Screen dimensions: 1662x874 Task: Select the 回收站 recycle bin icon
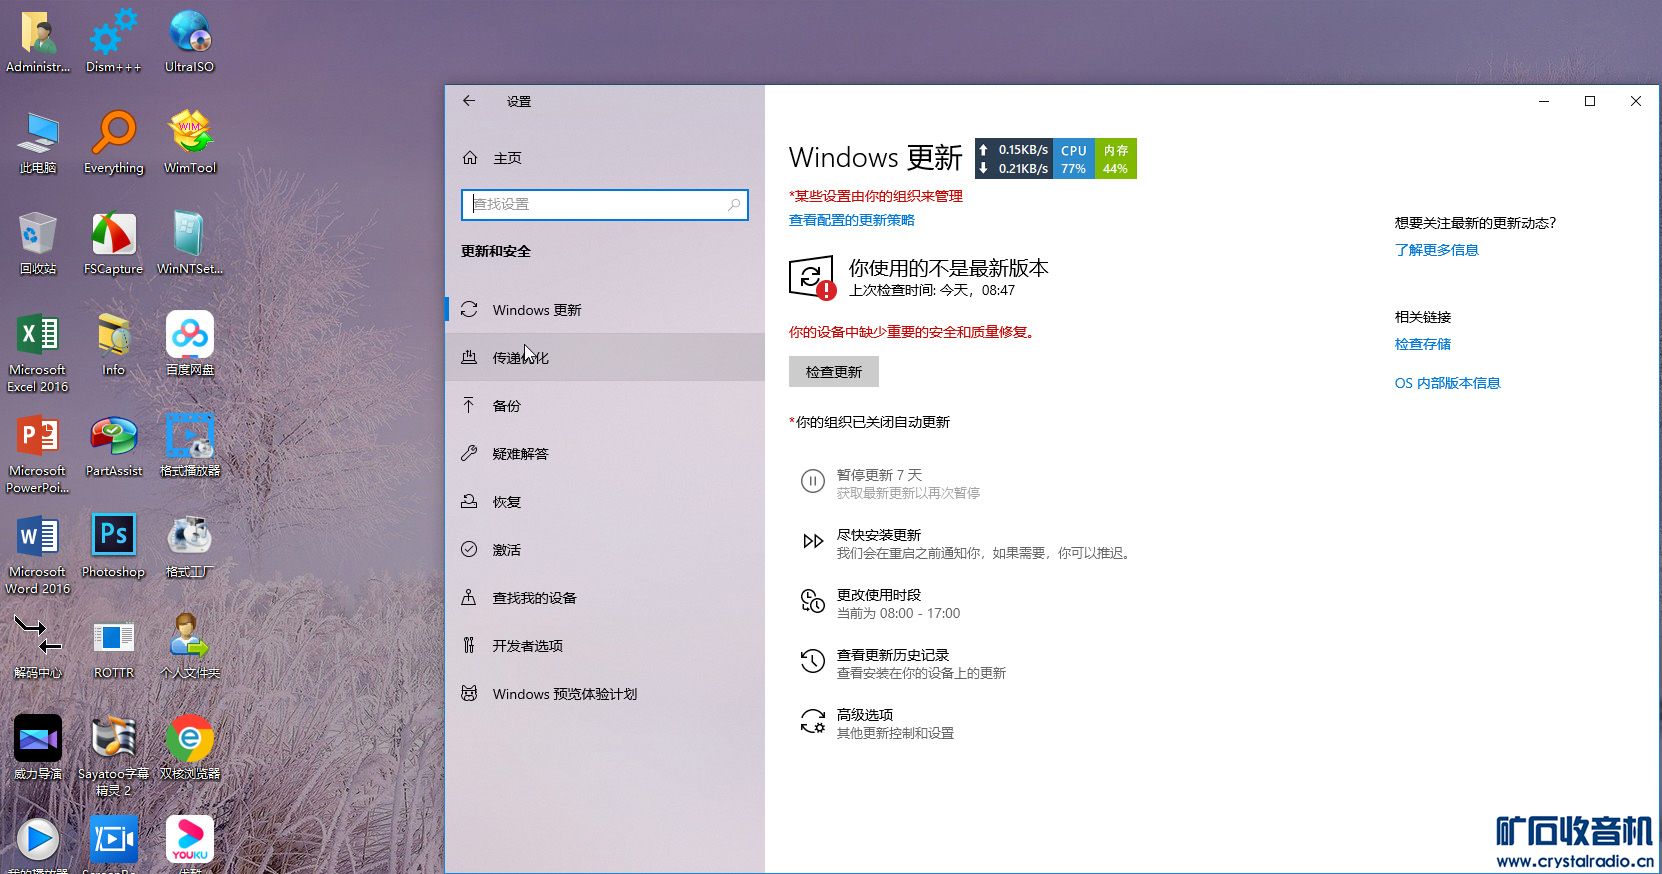click(38, 242)
